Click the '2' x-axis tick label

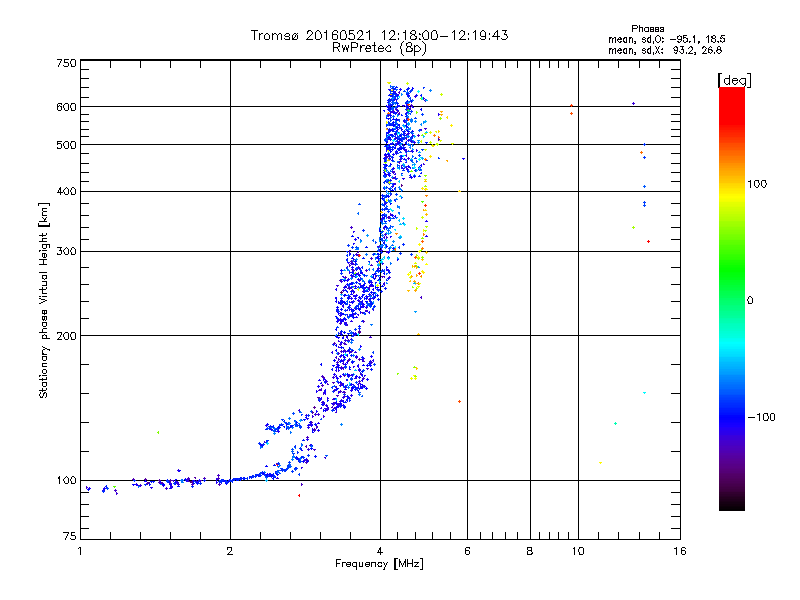(230, 551)
